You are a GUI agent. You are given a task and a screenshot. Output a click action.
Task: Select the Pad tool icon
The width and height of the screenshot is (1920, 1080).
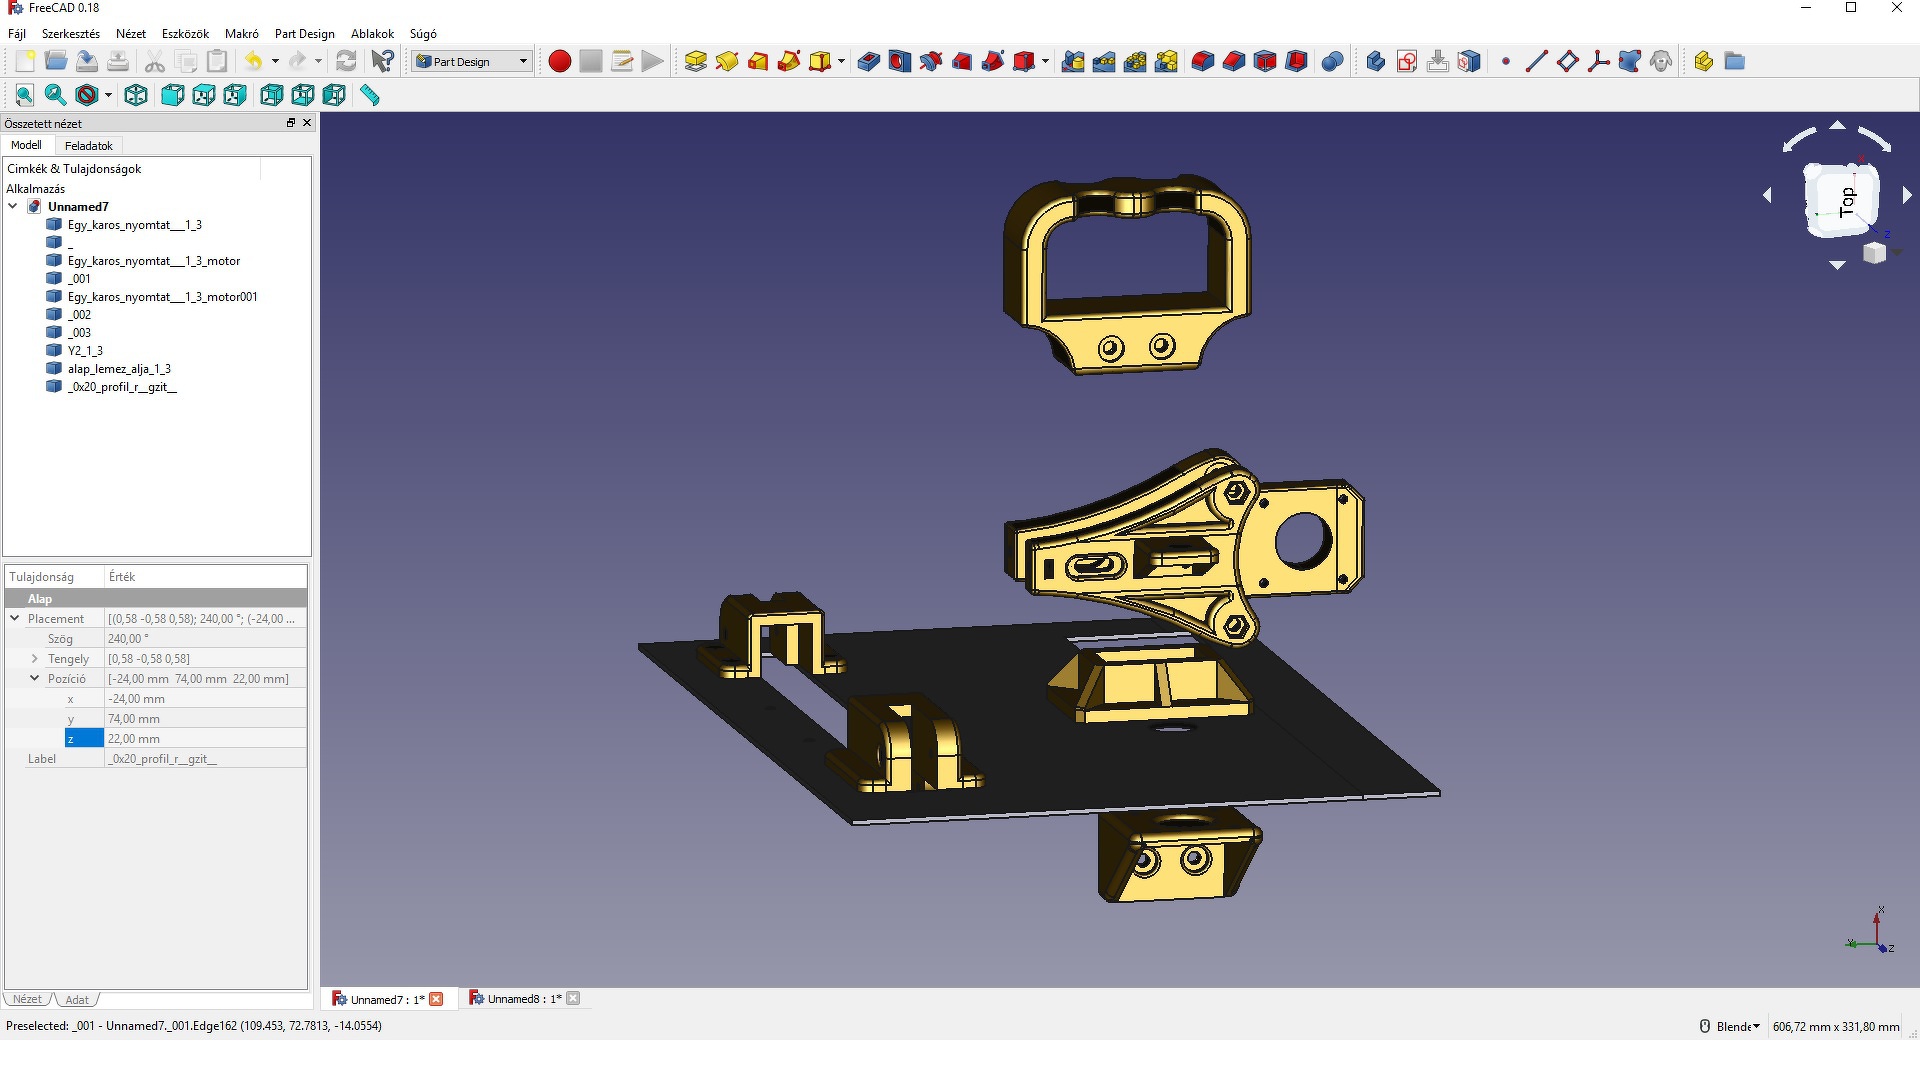pos(696,62)
